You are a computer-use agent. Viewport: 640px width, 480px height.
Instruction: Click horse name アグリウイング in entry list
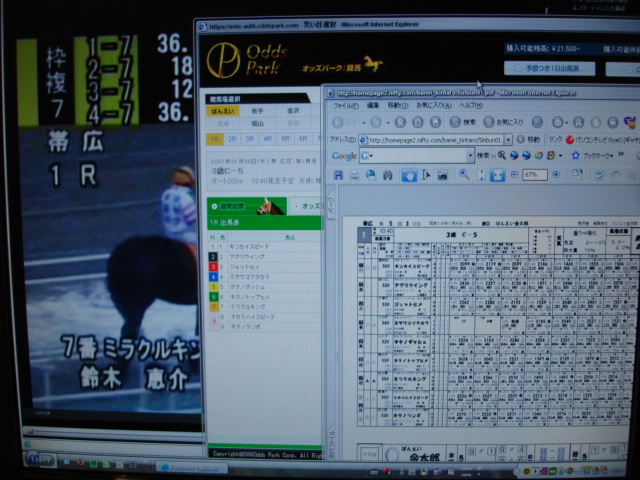[247, 257]
